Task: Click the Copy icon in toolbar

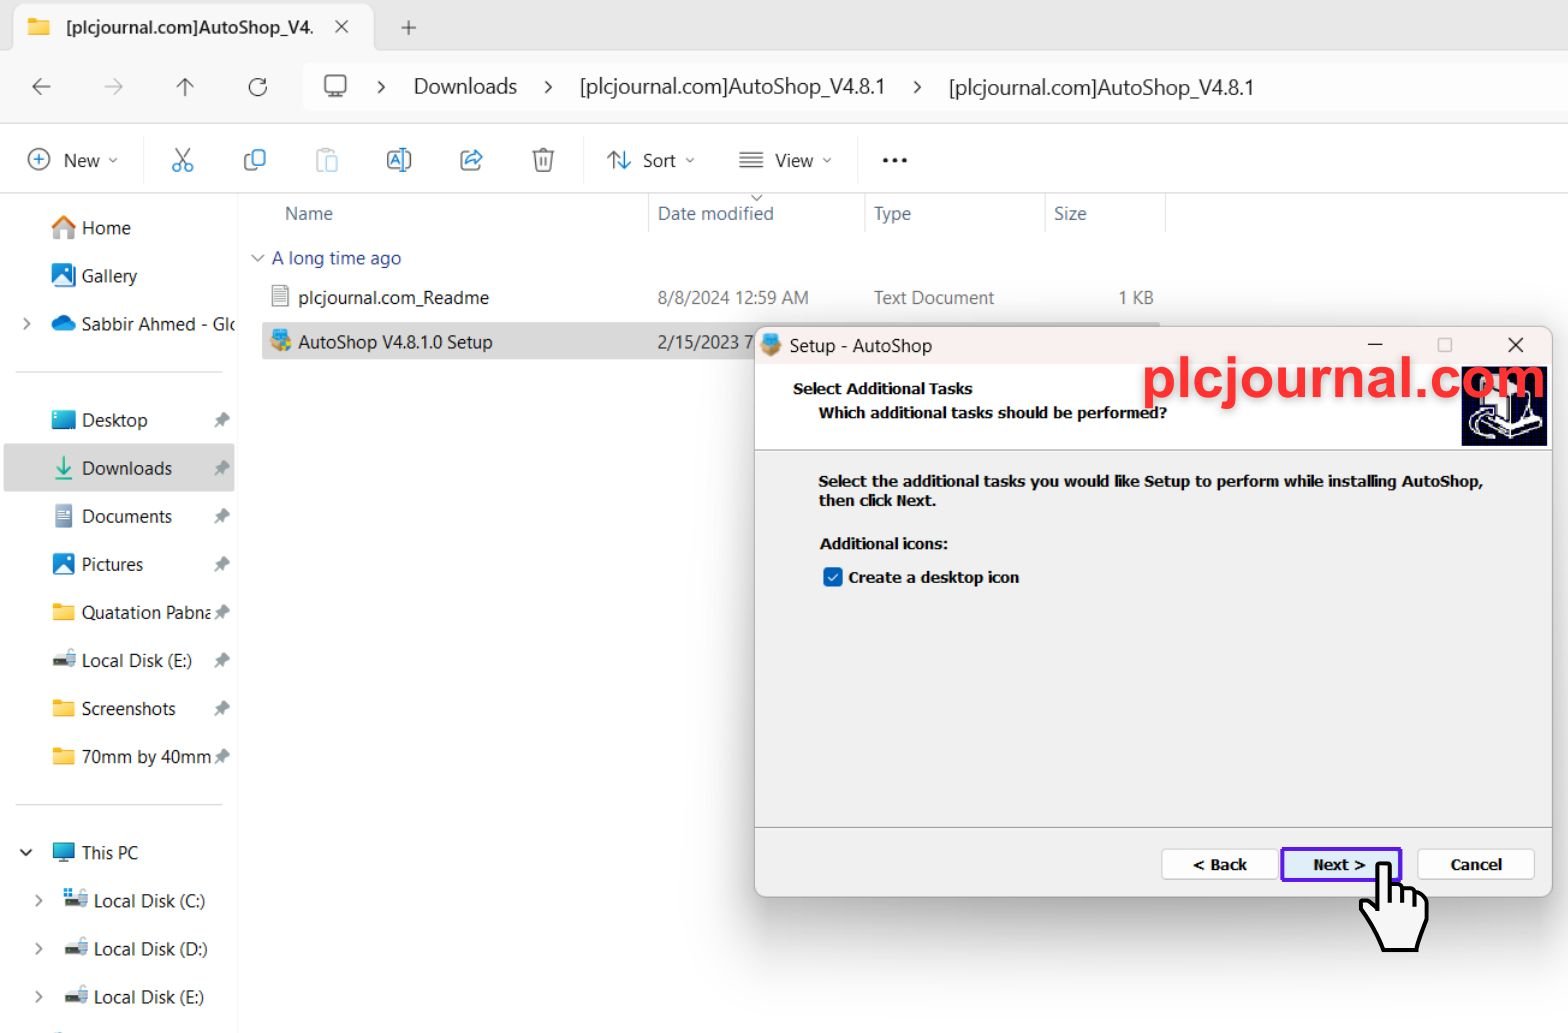Action: coord(255,160)
